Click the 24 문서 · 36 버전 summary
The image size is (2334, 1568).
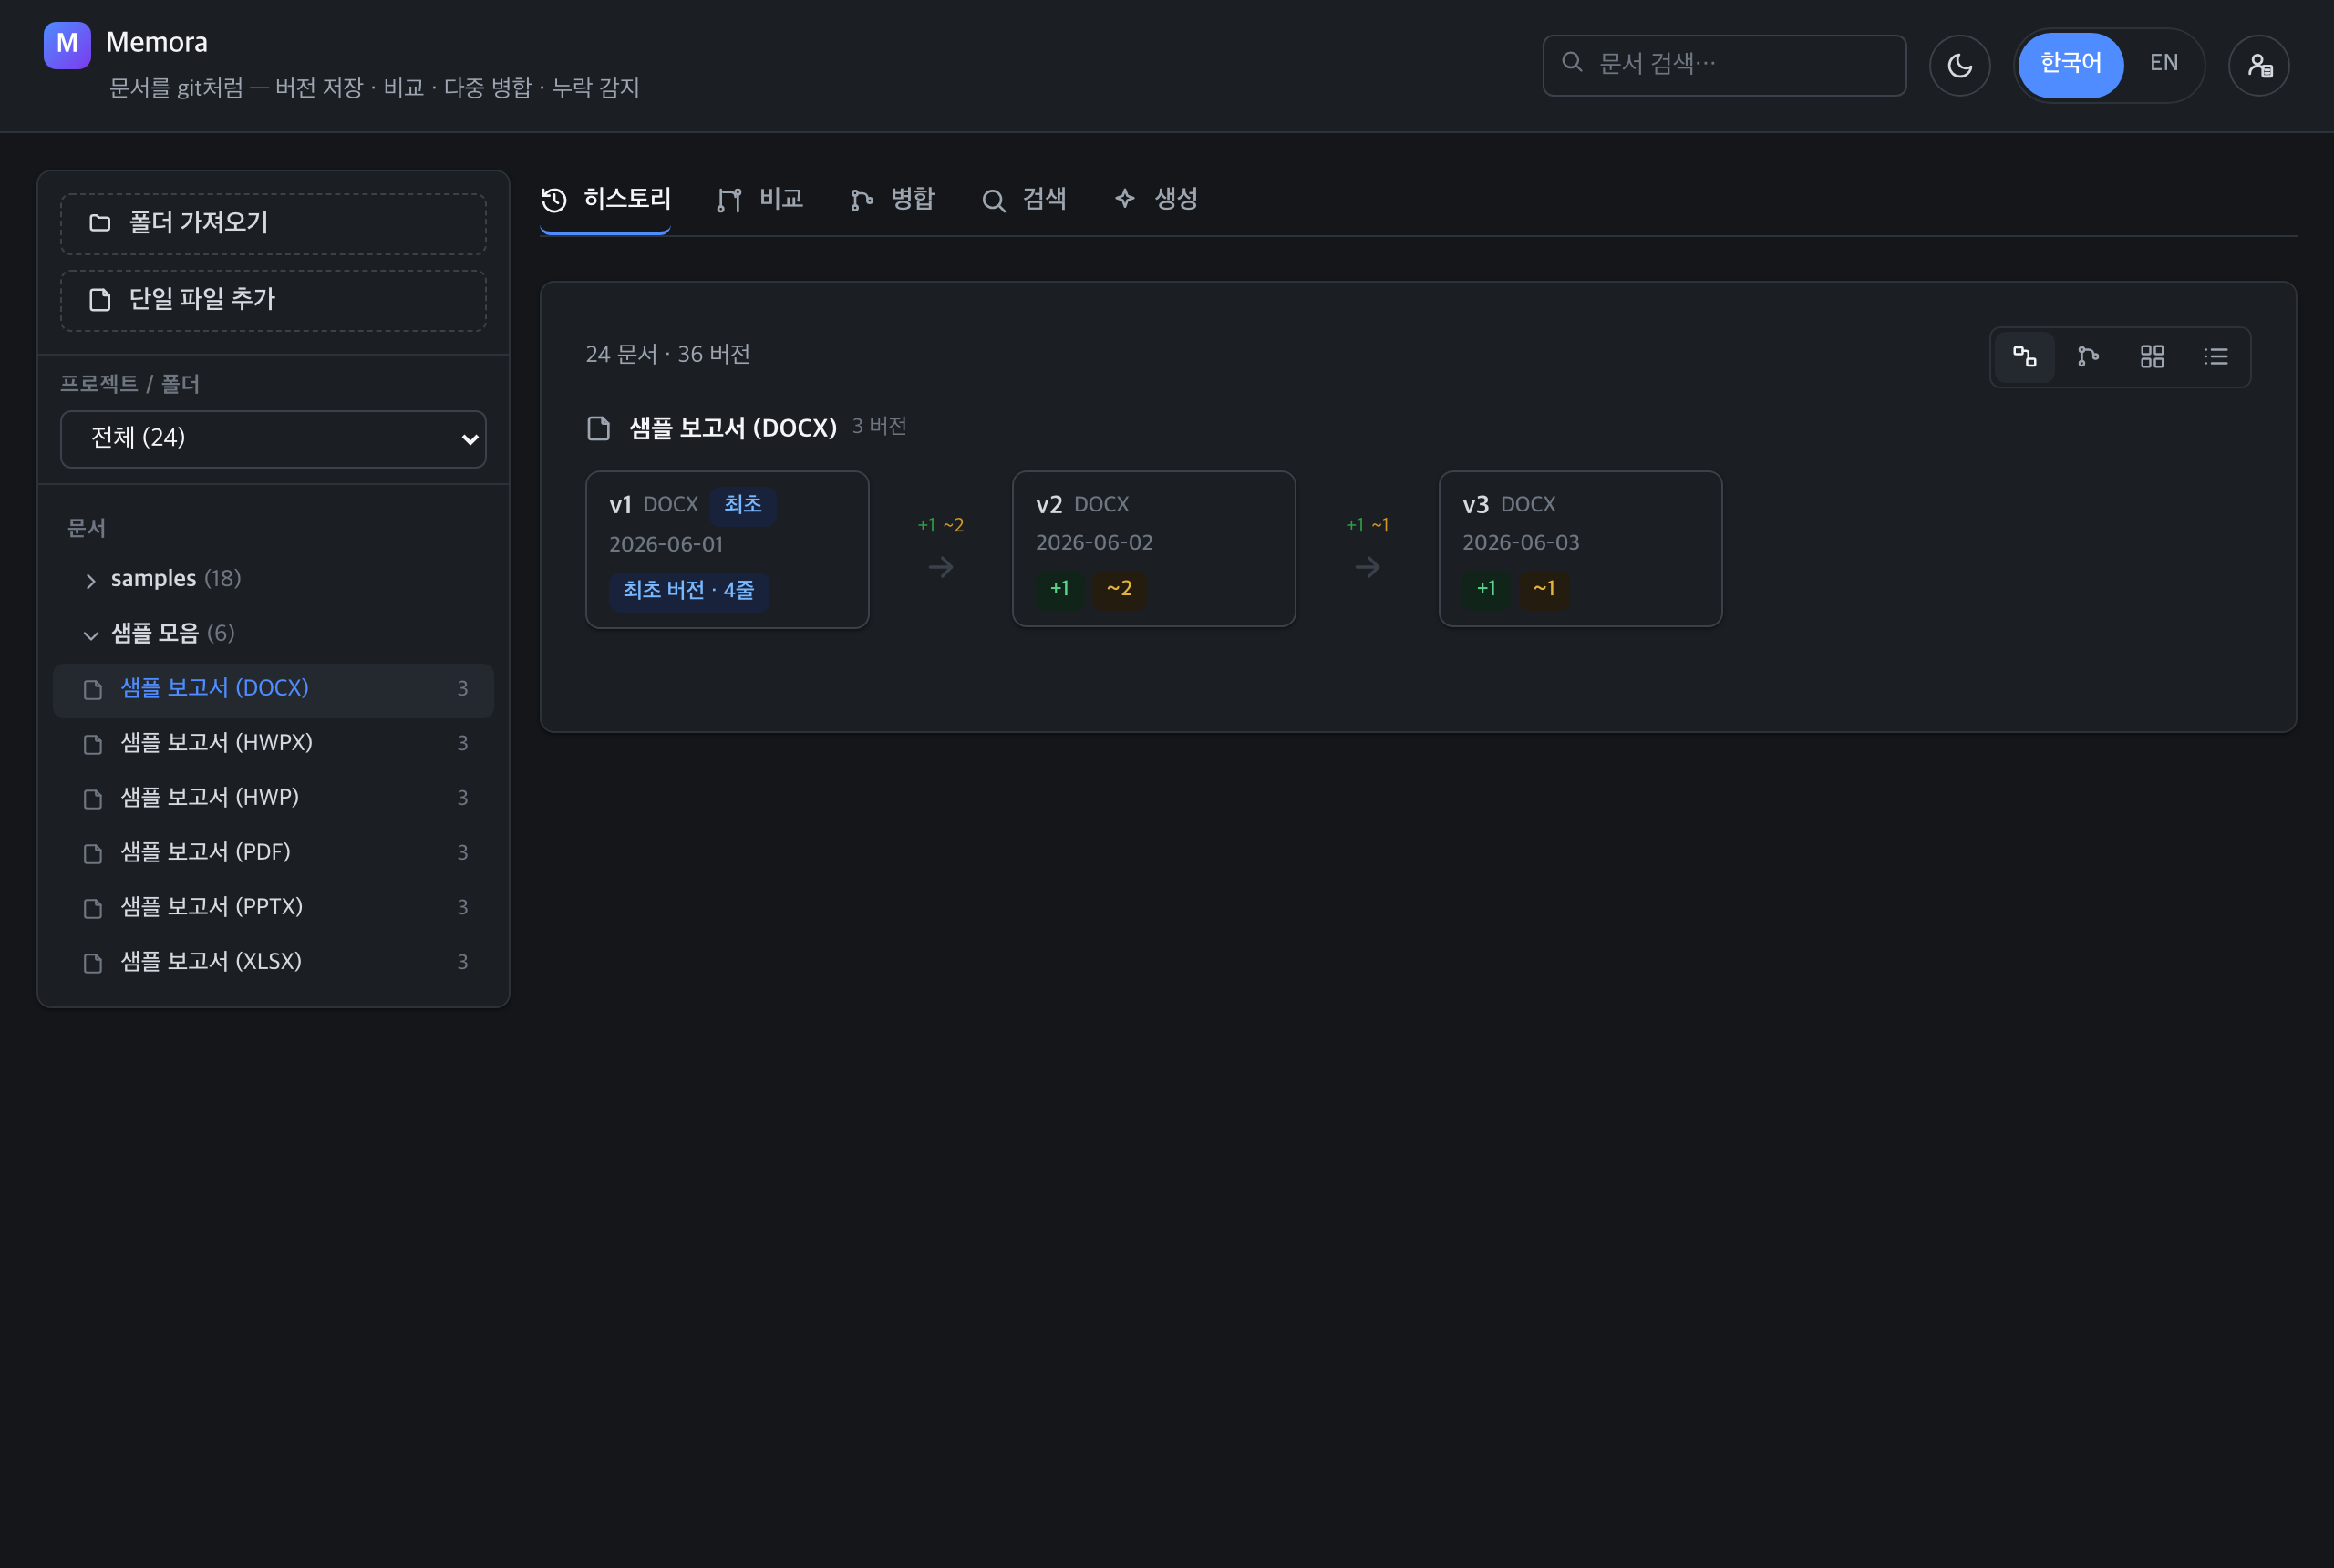click(x=668, y=355)
